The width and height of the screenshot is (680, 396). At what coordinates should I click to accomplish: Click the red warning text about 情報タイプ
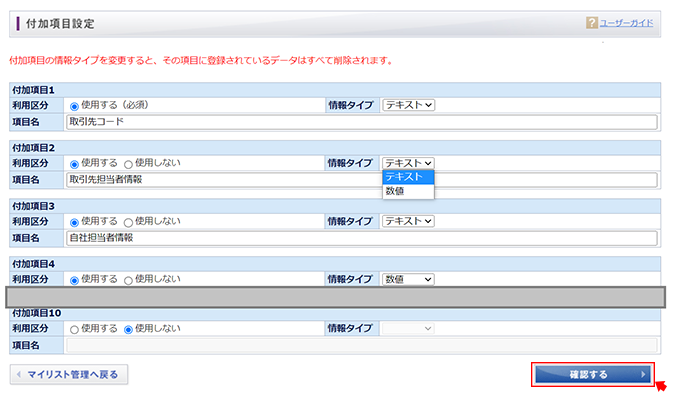click(201, 61)
